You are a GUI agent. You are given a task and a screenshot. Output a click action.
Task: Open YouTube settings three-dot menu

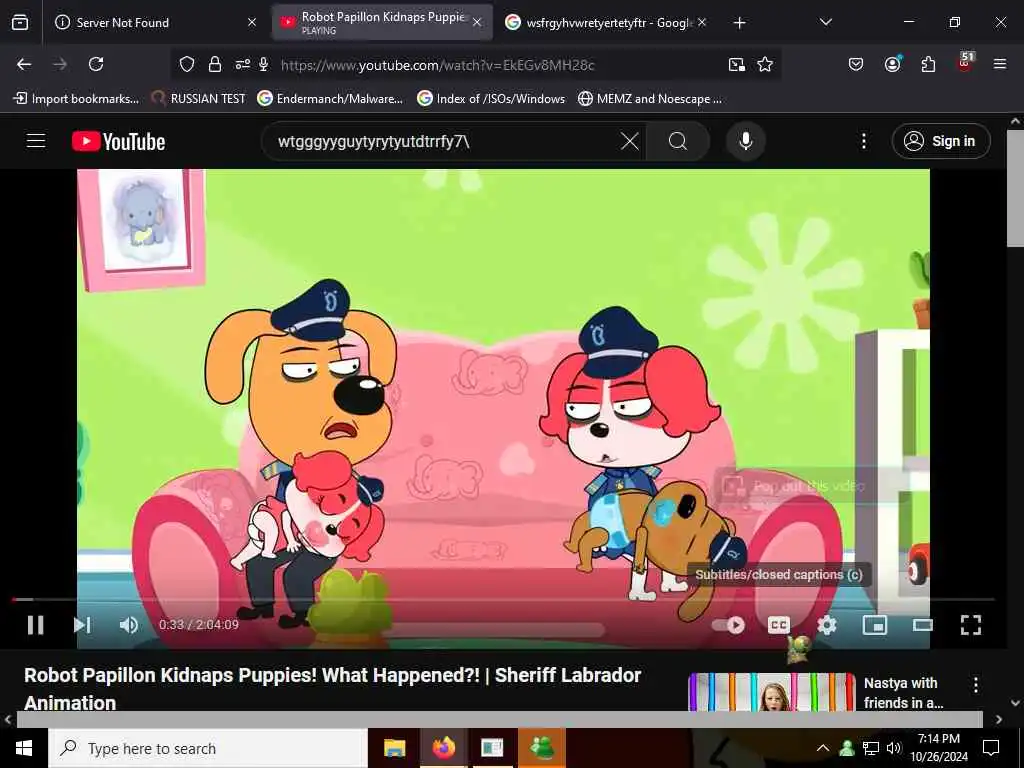click(863, 141)
